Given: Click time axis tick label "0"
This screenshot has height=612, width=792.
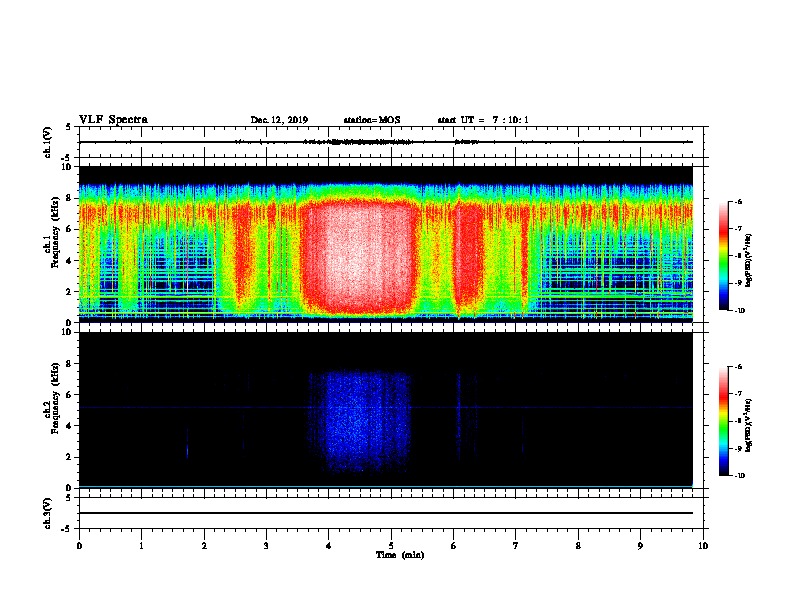Looking at the screenshot, I should pos(79,546).
